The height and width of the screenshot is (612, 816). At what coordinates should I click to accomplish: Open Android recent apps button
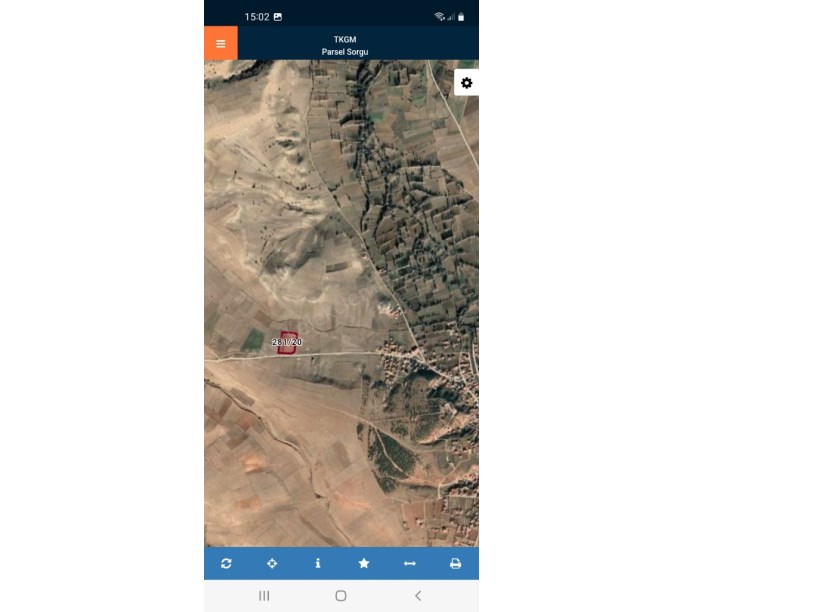(x=264, y=595)
